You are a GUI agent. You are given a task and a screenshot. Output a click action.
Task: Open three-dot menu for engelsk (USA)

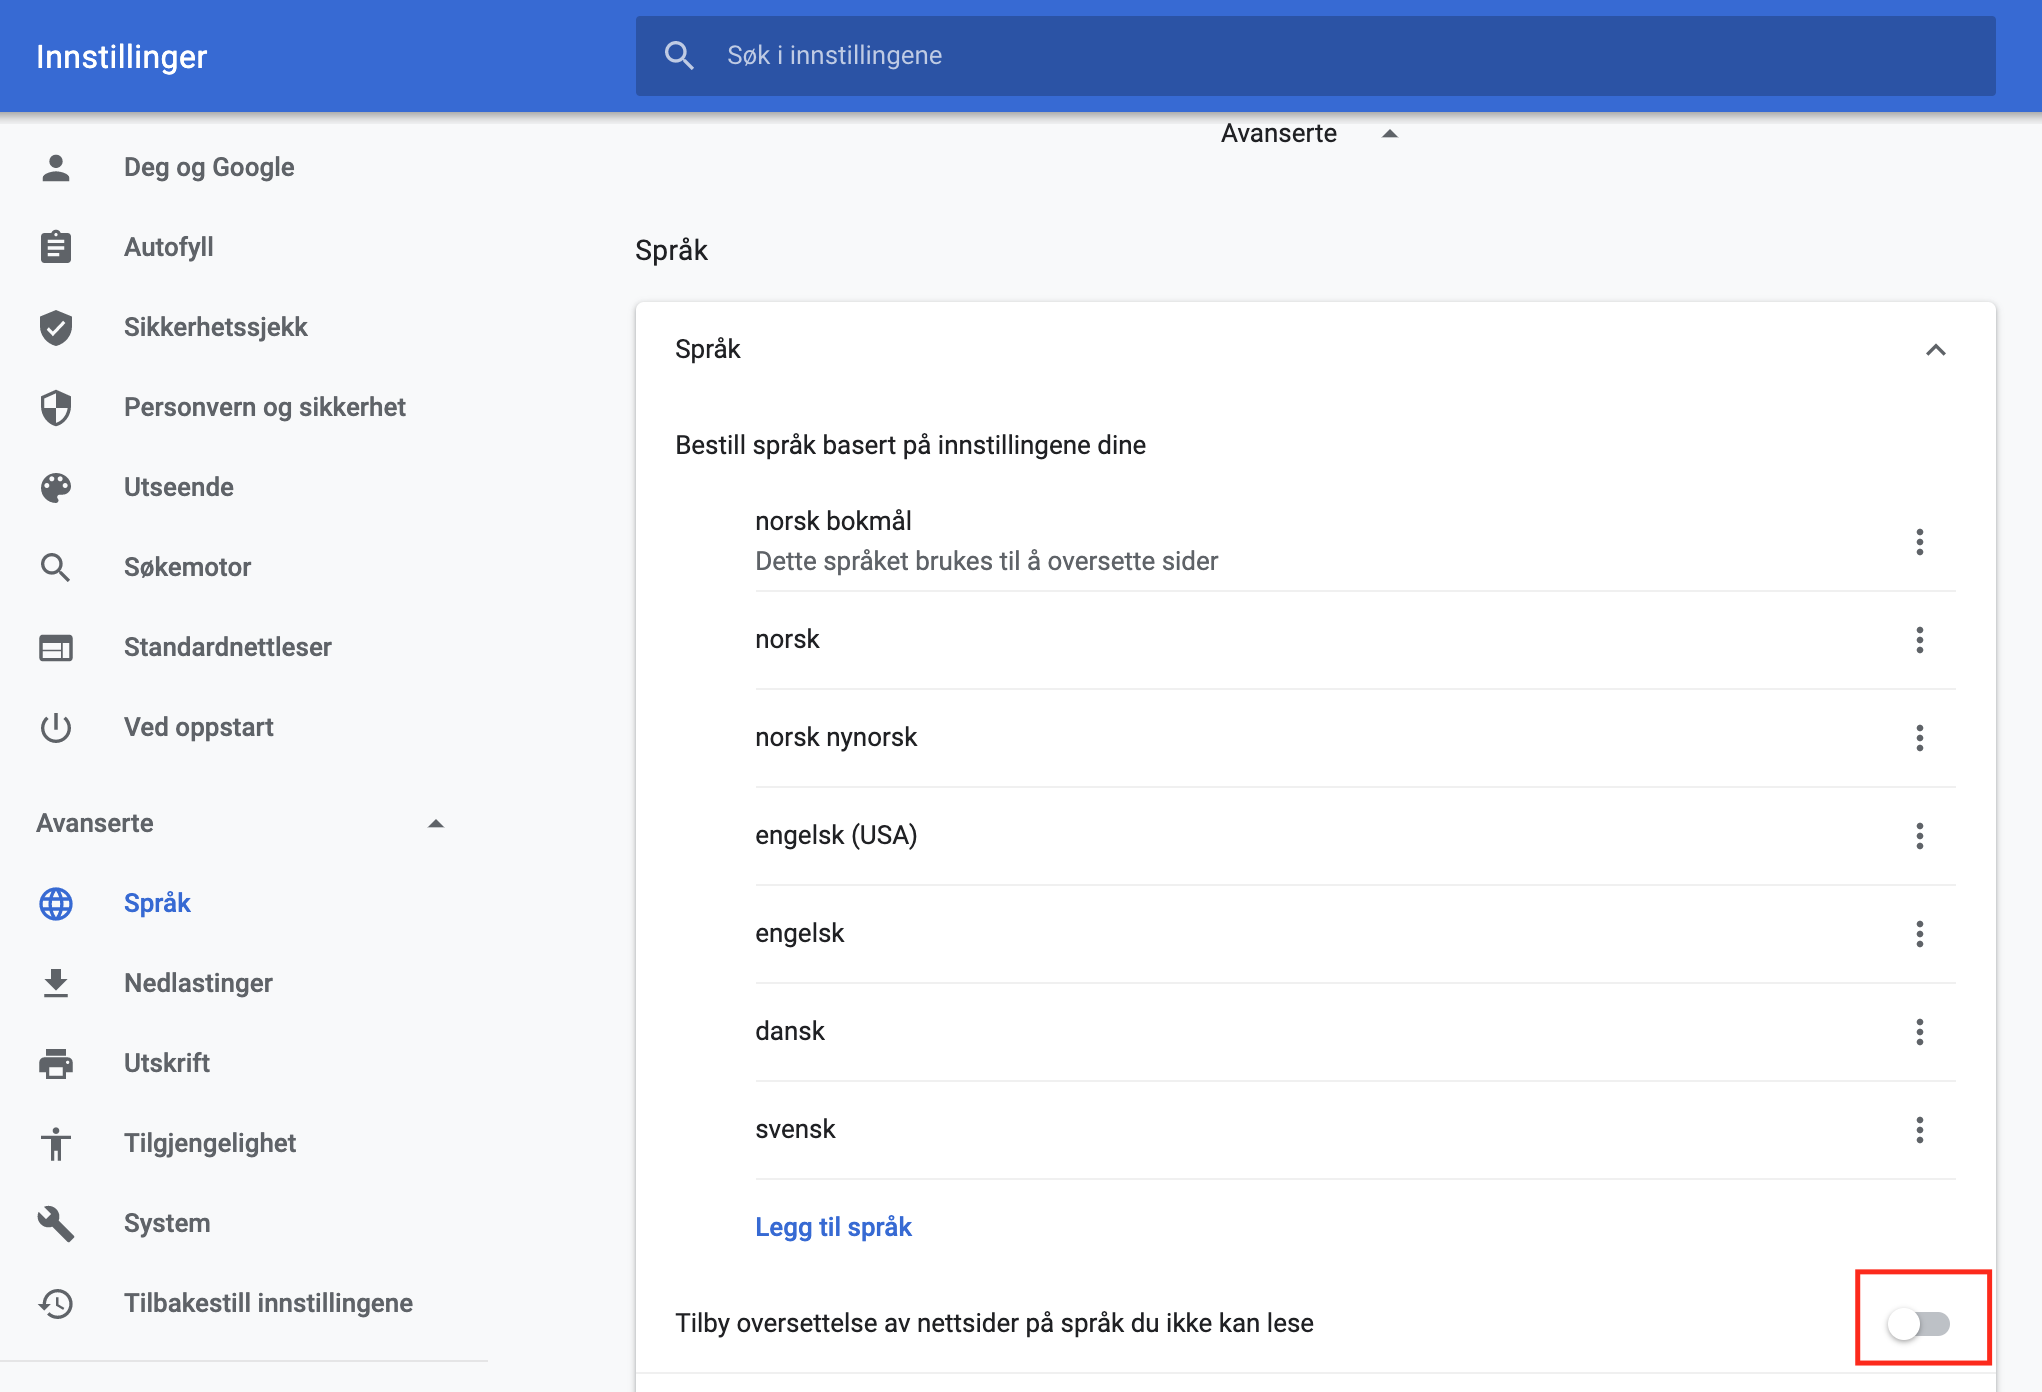(x=1919, y=836)
